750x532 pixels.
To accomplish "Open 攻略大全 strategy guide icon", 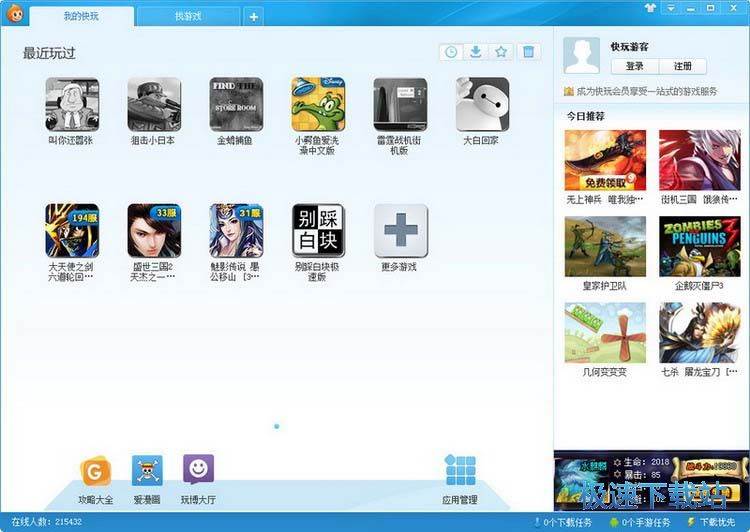I will [x=96, y=471].
